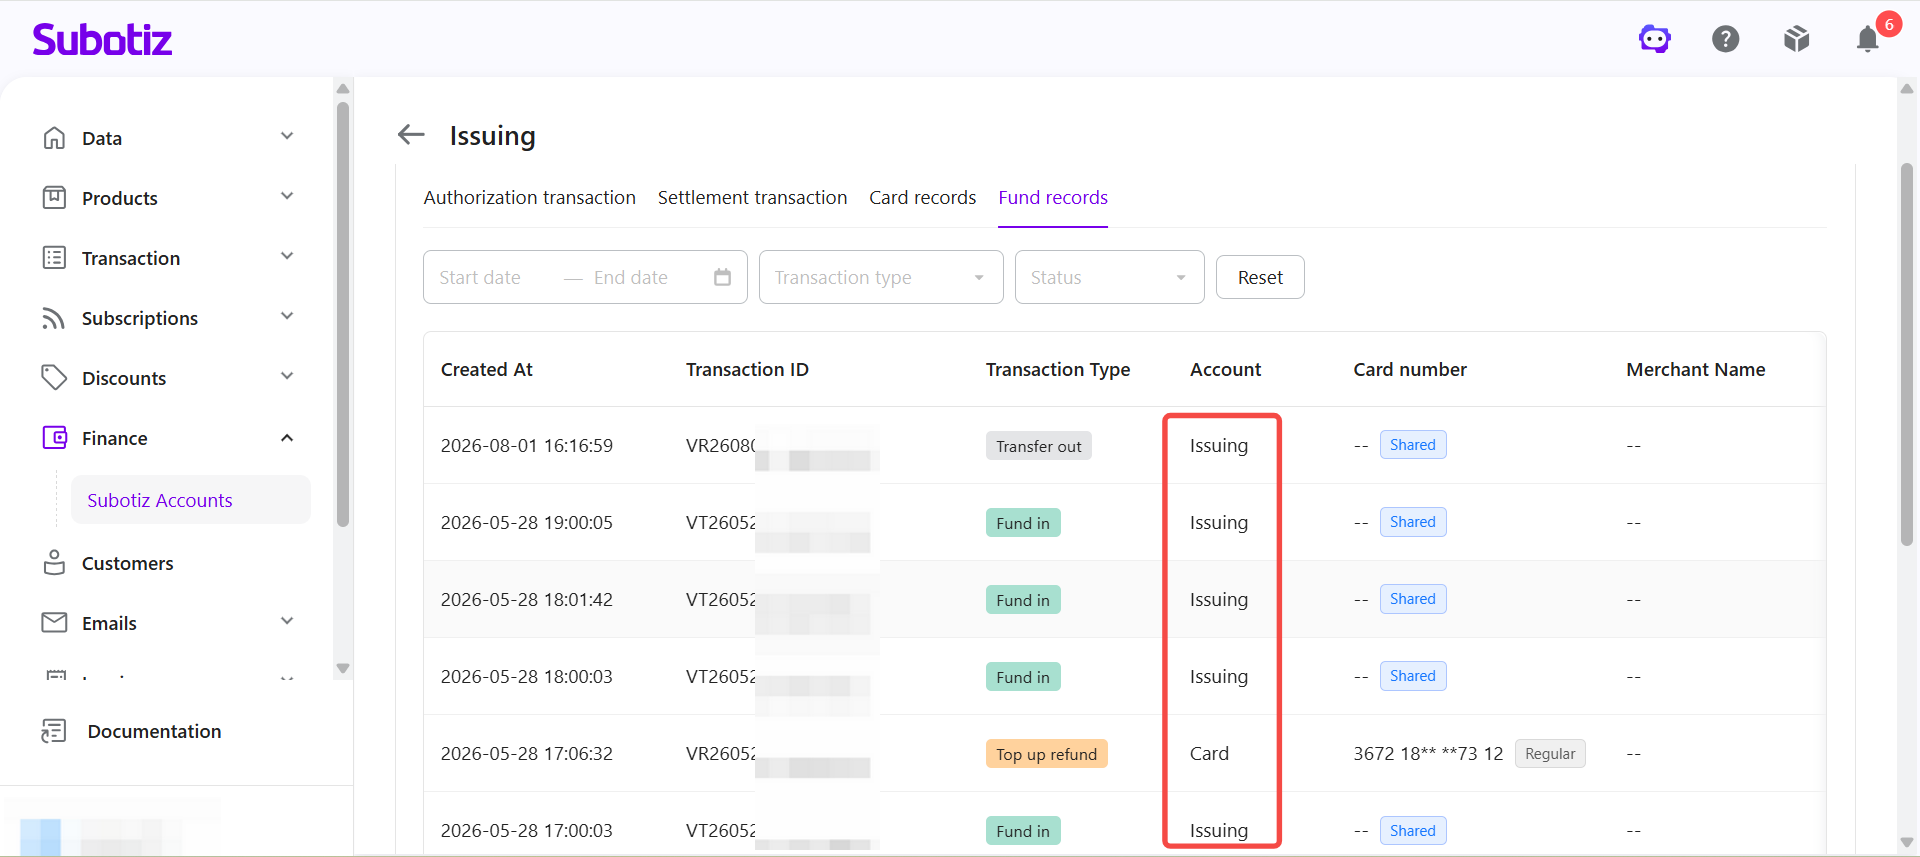The height and width of the screenshot is (857, 1920).
Task: Click the Finance wallet icon in sidebar
Action: click(54, 438)
